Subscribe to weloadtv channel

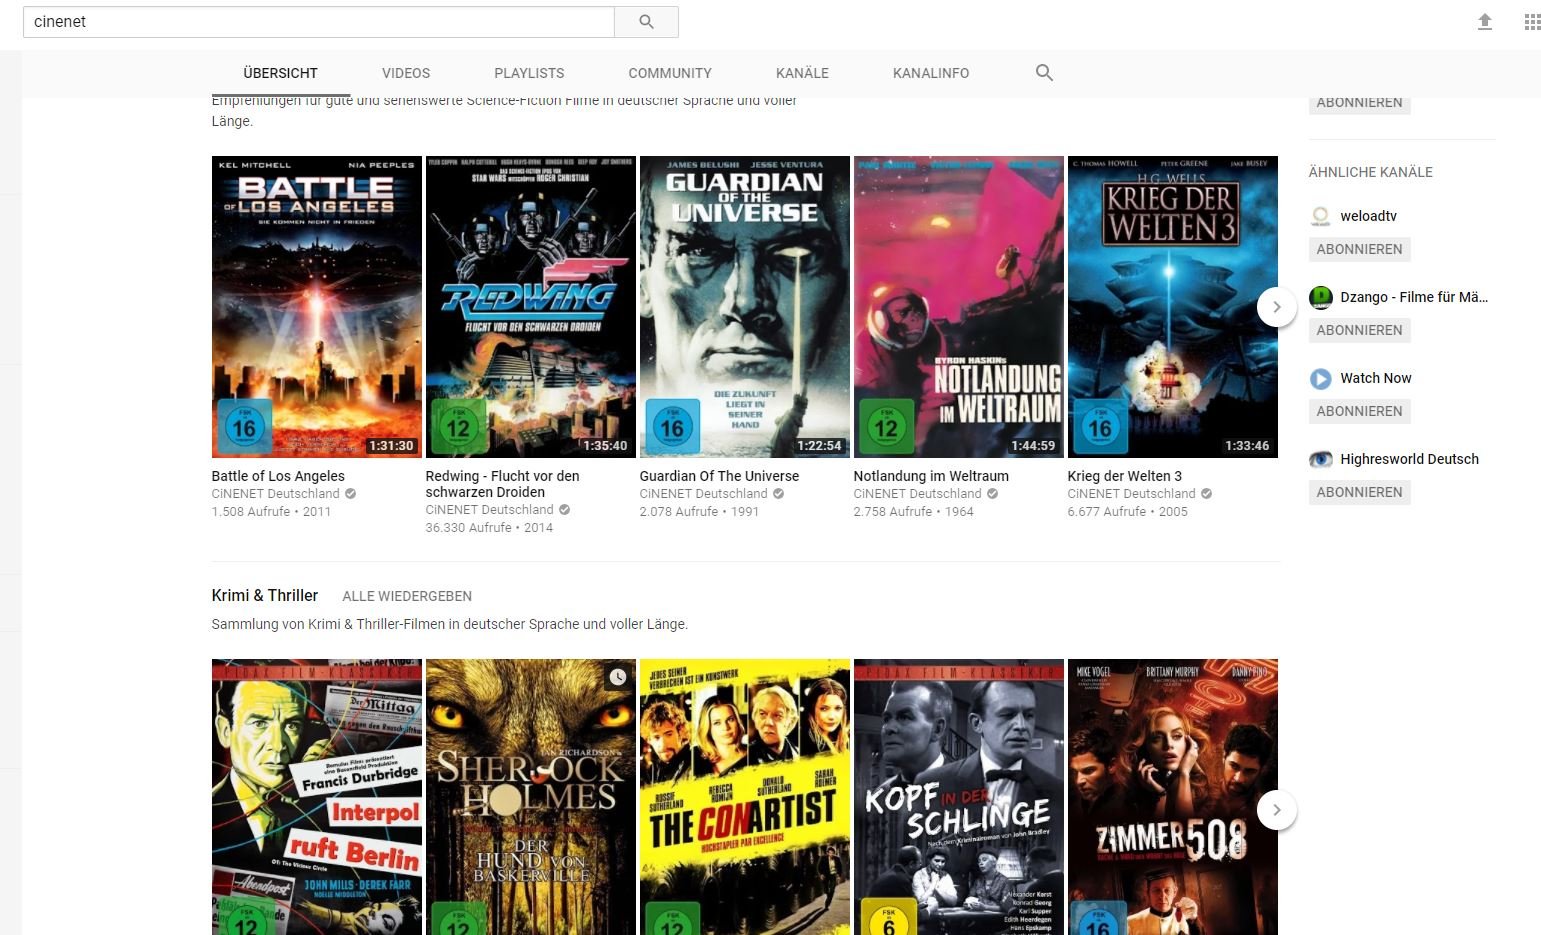click(1359, 249)
